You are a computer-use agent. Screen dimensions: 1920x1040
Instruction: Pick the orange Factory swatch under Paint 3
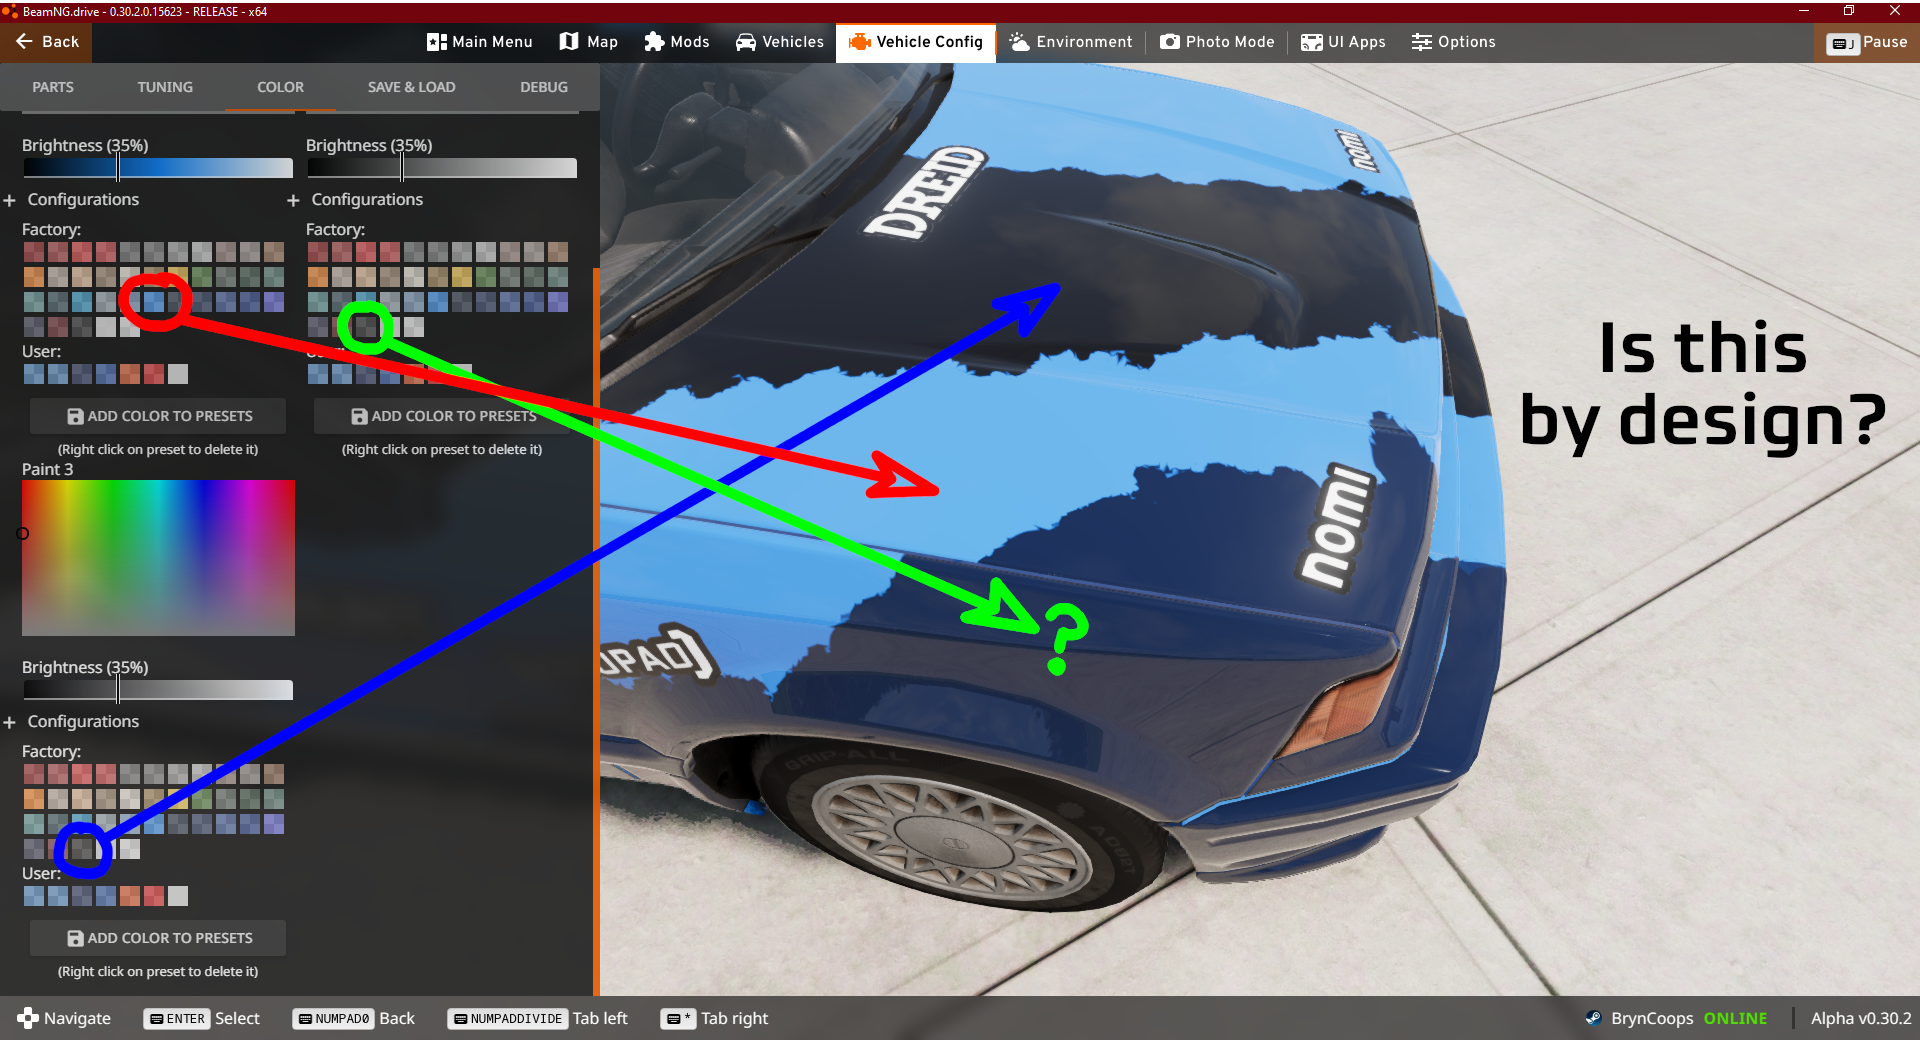[x=34, y=799]
